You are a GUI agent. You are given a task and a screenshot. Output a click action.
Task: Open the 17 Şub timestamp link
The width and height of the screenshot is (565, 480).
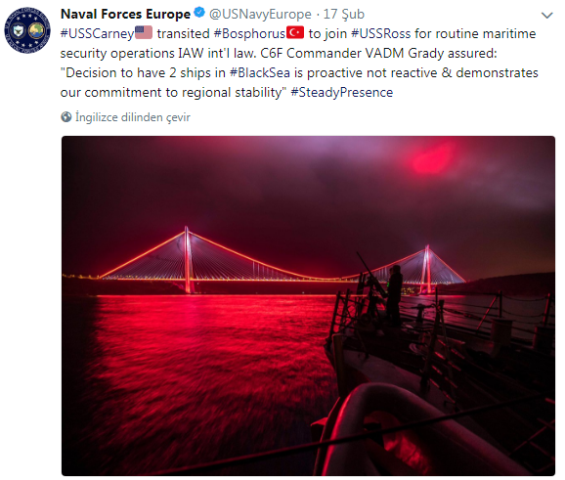tap(344, 14)
